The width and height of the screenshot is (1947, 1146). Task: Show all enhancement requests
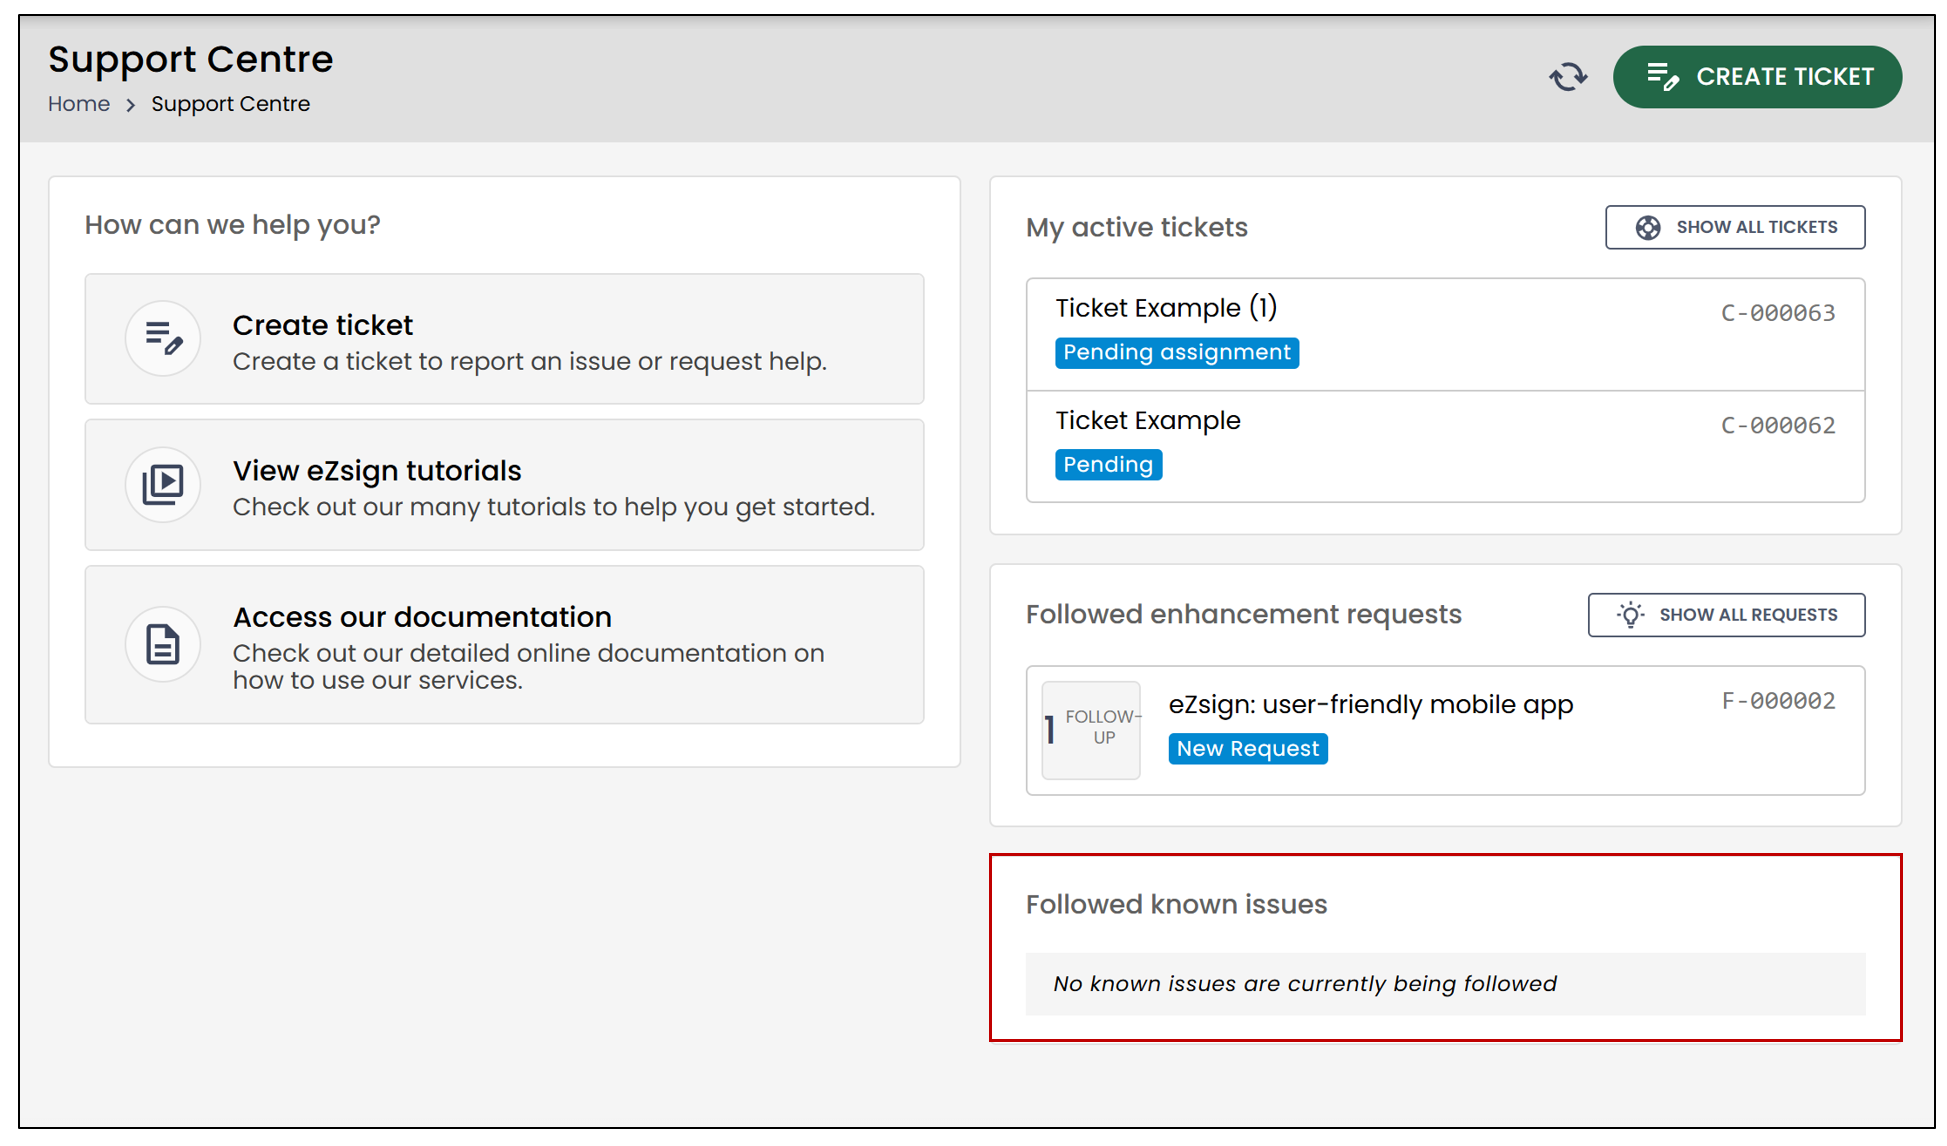pyautogui.click(x=1726, y=615)
